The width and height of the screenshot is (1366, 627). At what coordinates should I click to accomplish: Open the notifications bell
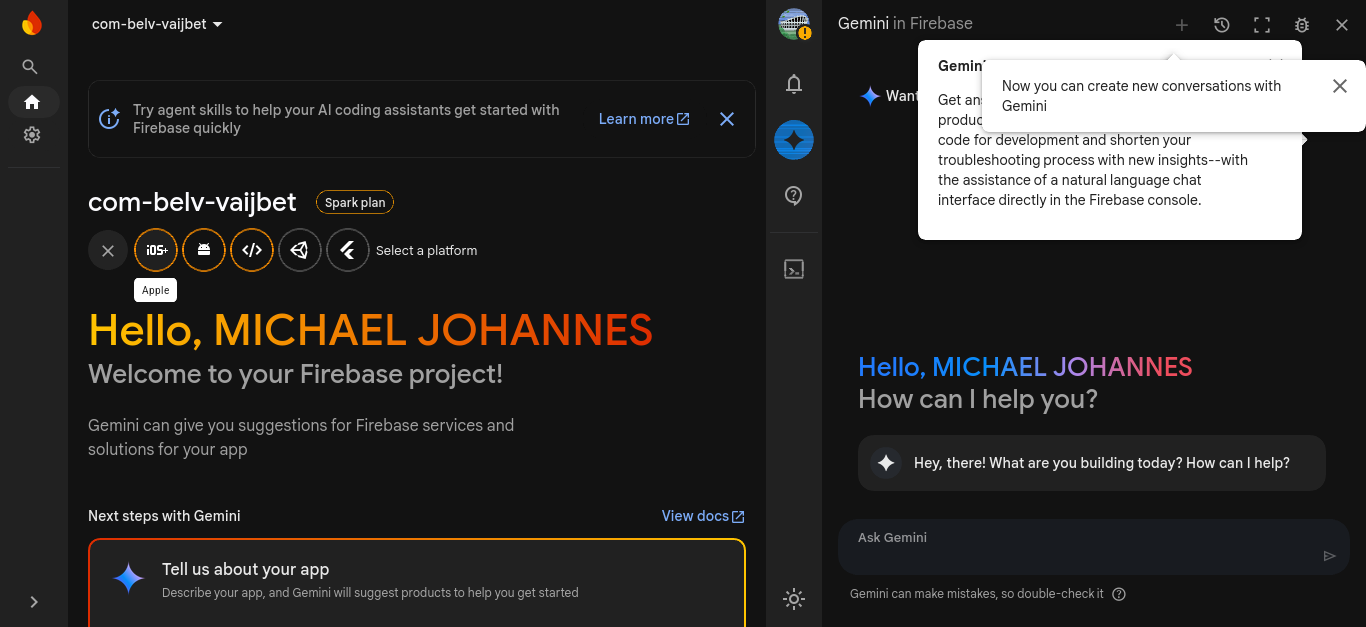(794, 84)
